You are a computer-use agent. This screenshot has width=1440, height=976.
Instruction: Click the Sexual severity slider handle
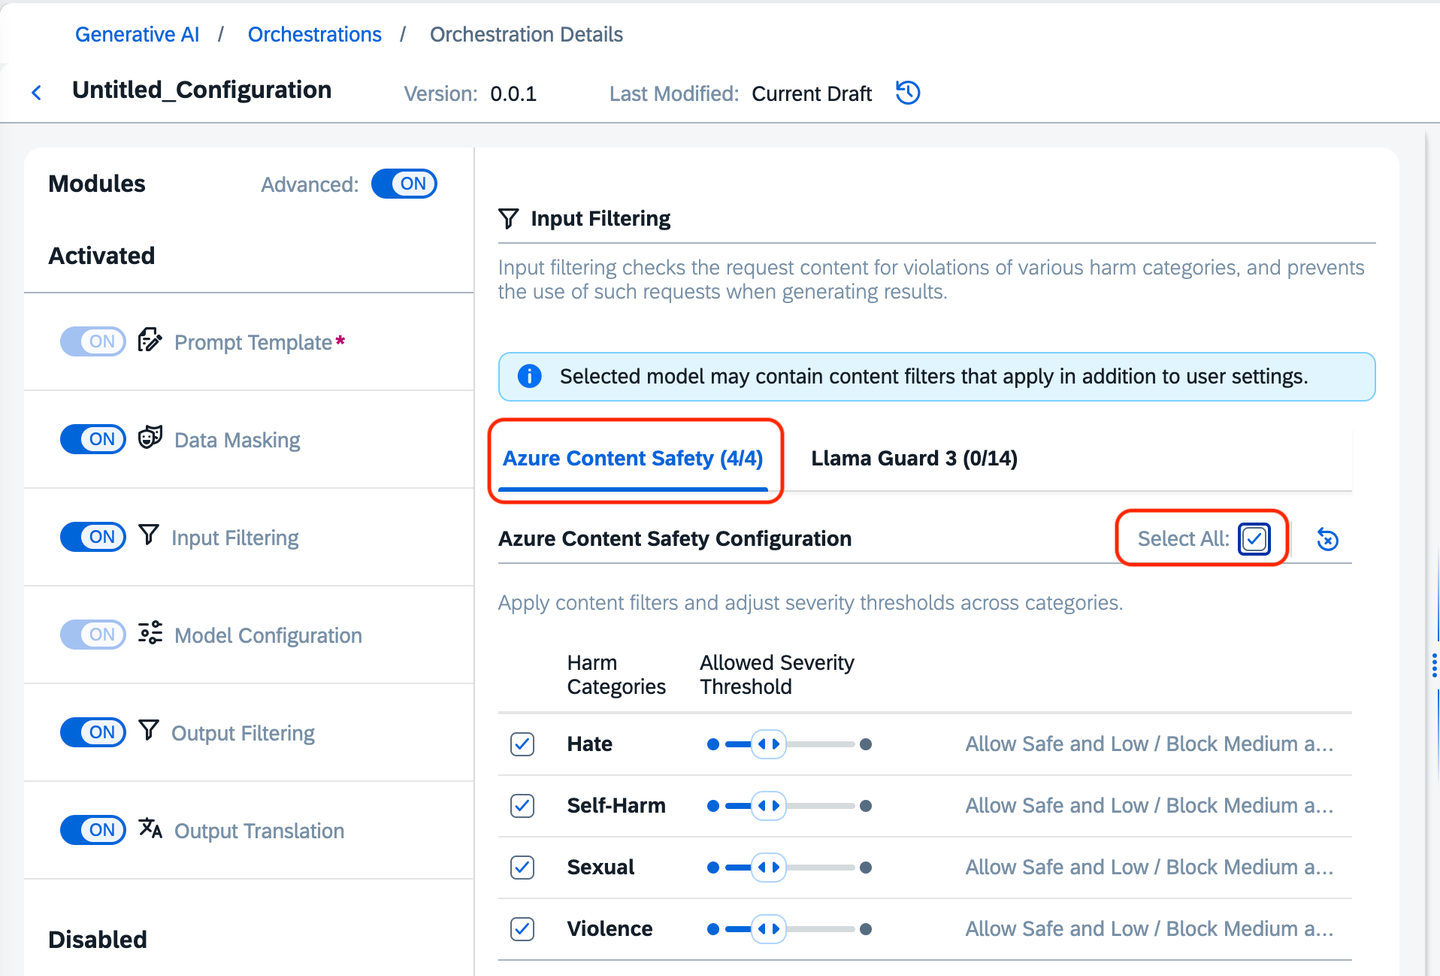[768, 867]
